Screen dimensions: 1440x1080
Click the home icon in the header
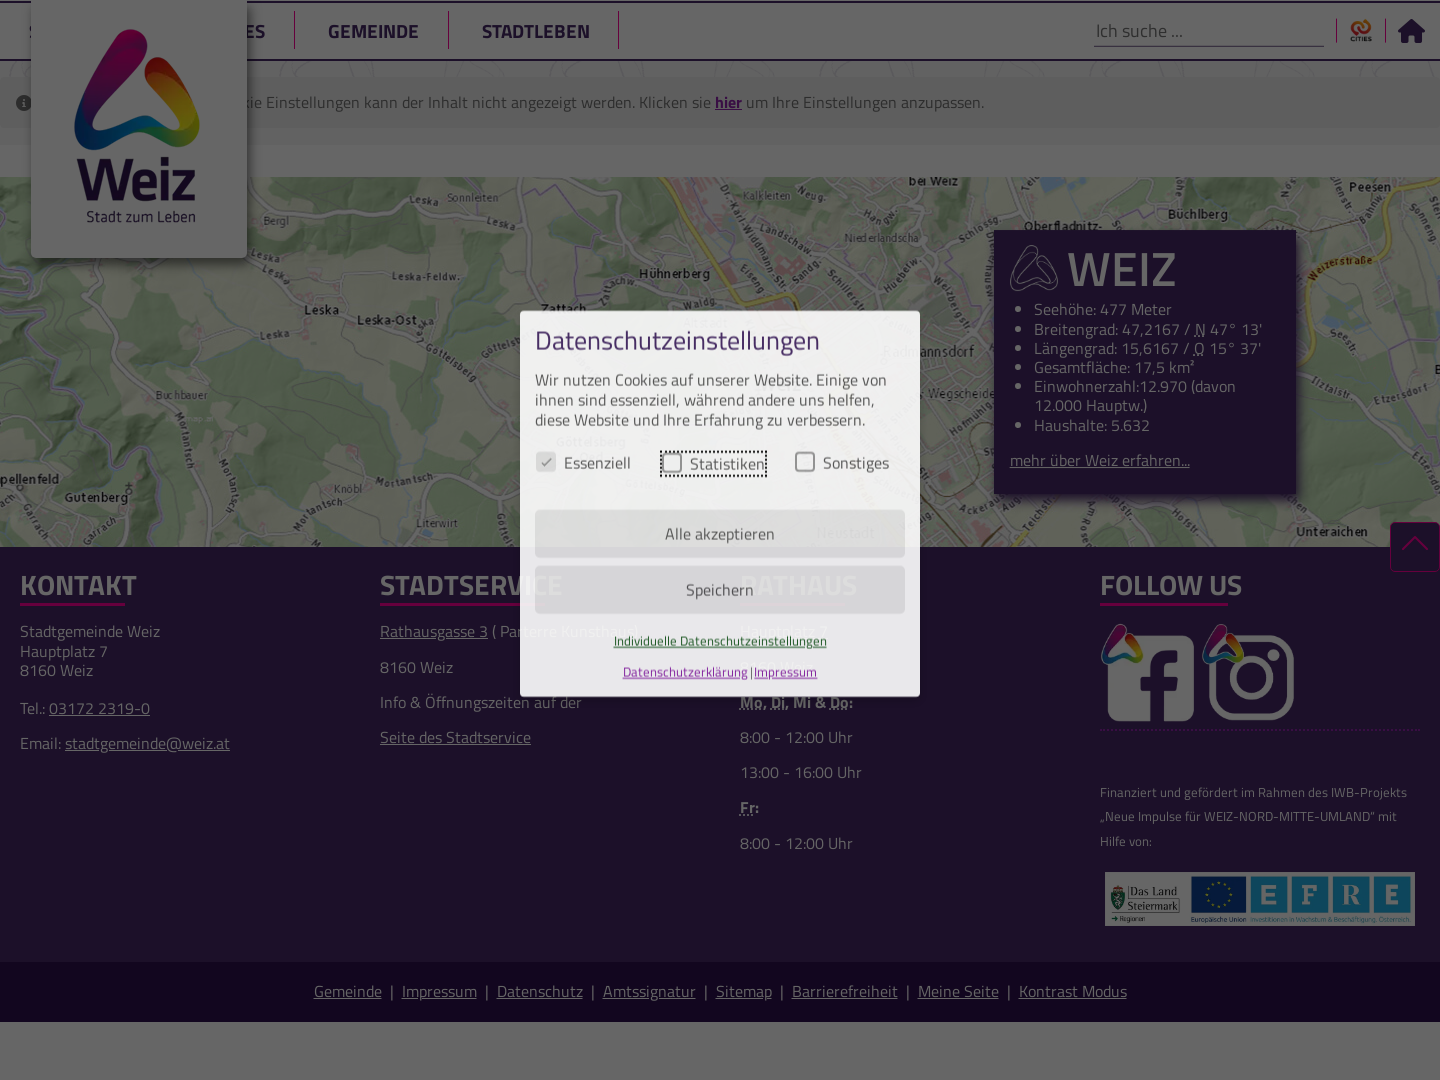[x=1411, y=31]
